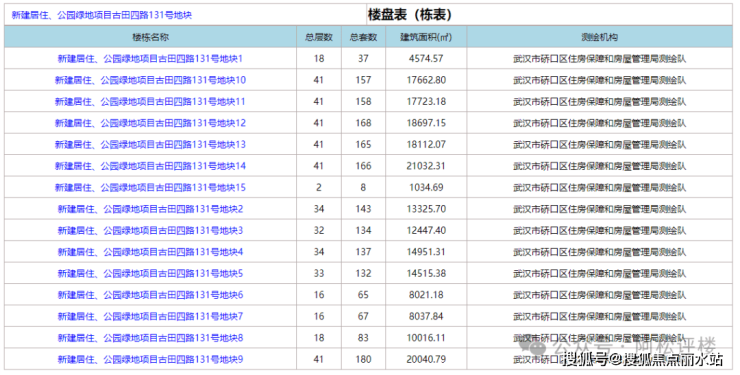Select total units value 165
The width and height of the screenshot is (740, 375).
pos(363,145)
